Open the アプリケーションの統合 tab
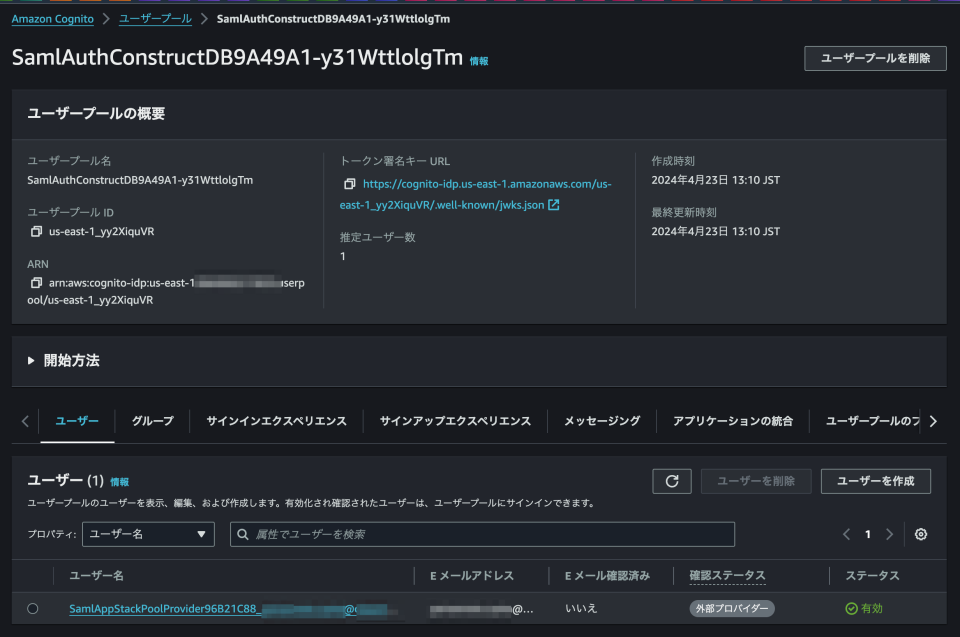Screen dimensions: 960x637 (x=733, y=421)
